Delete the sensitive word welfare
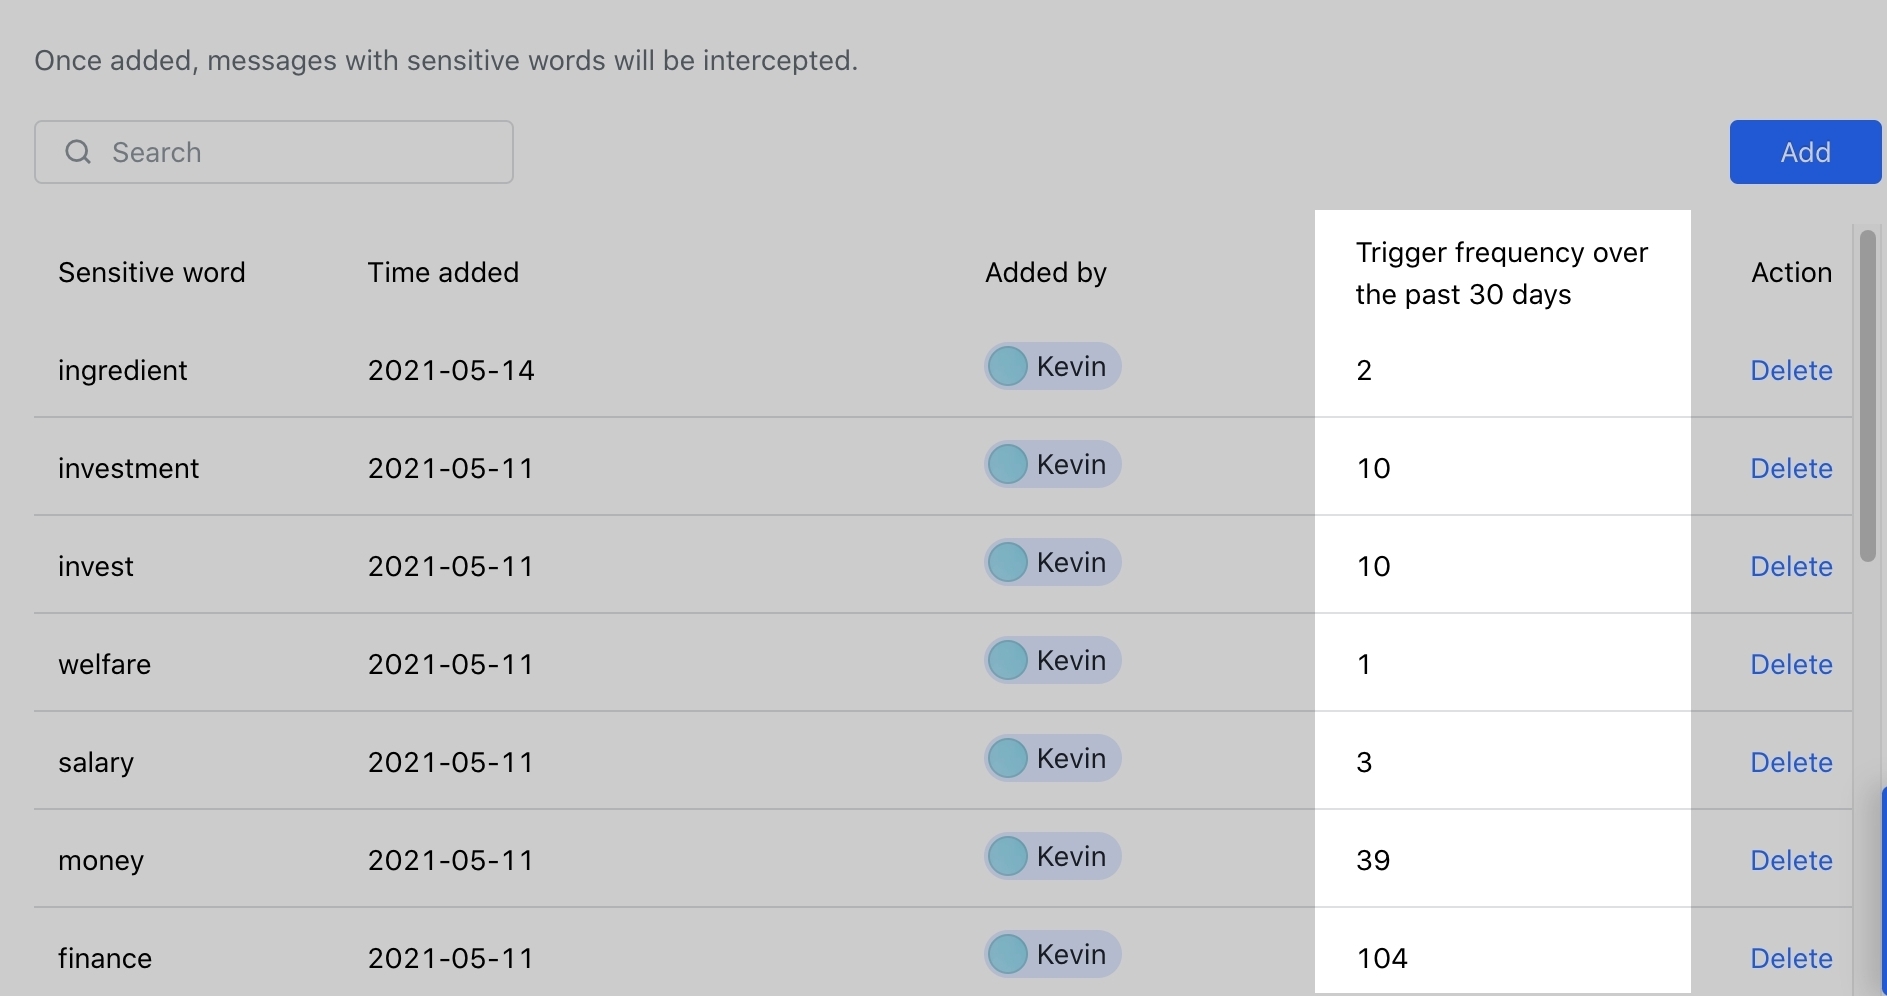The height and width of the screenshot is (996, 1887). click(x=1791, y=665)
